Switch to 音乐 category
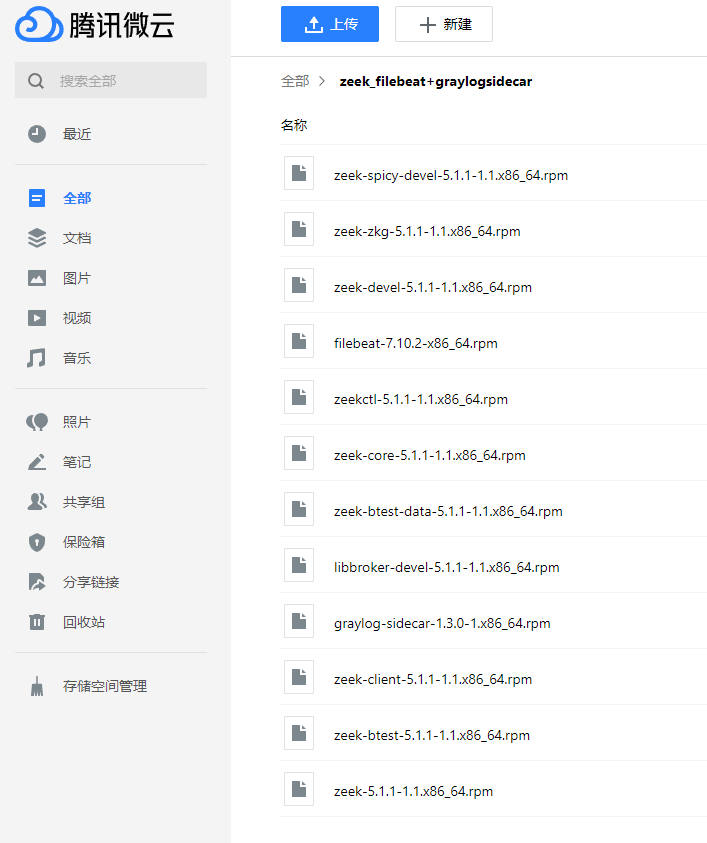The width and height of the screenshot is (707, 843). point(77,358)
